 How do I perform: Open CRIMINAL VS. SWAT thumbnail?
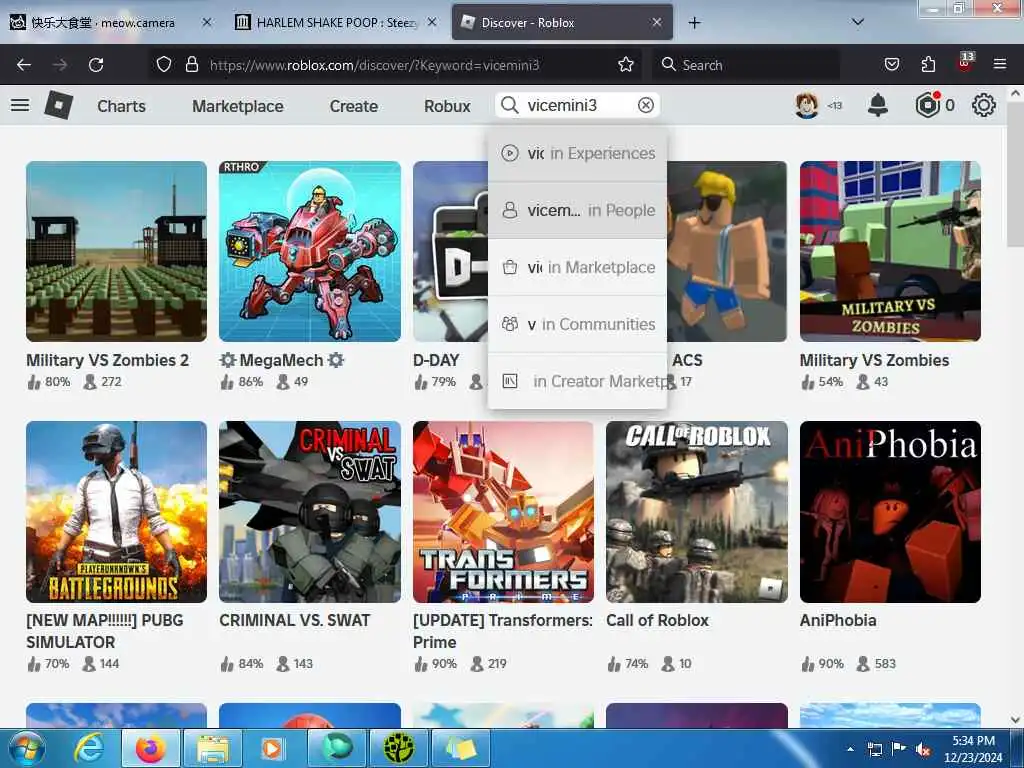310,512
